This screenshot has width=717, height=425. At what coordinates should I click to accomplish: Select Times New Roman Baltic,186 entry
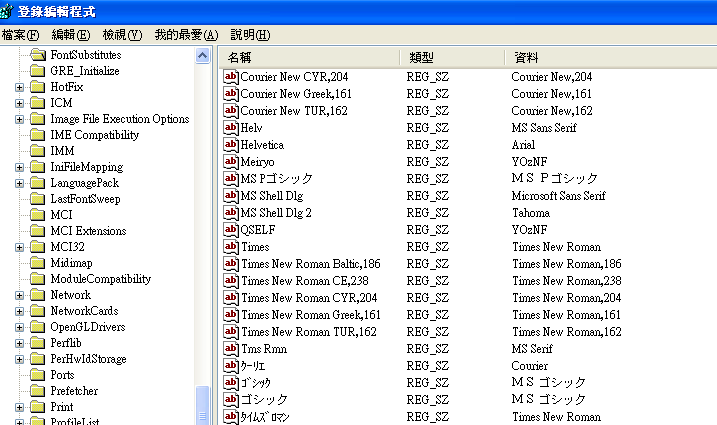[x=311, y=264]
